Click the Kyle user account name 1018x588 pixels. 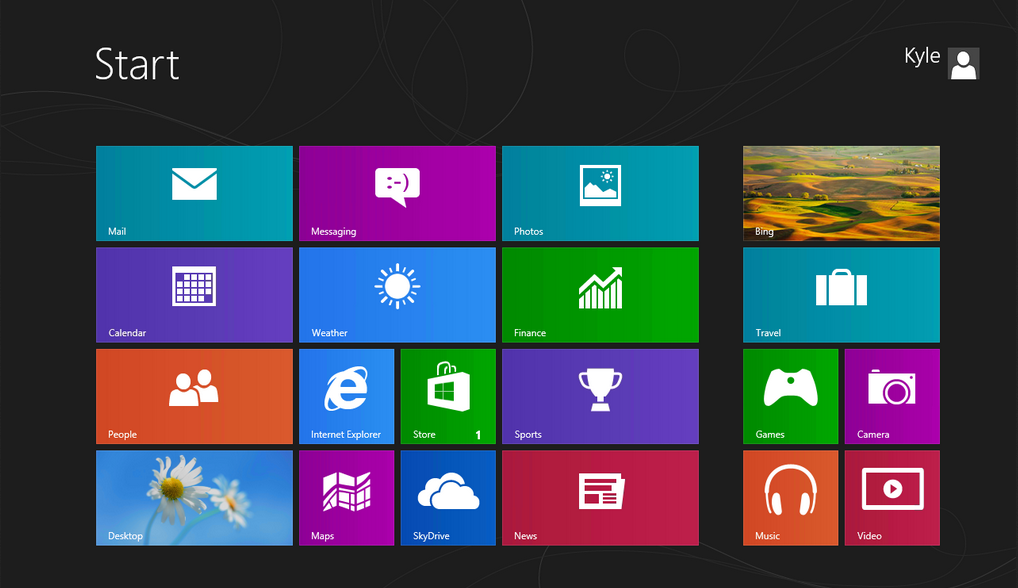[x=922, y=57]
